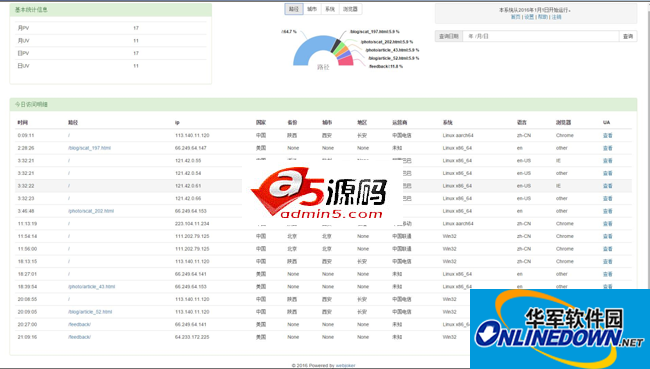Open the 帮助 link
Viewport: 650px width, 369px height.
[x=543, y=17]
